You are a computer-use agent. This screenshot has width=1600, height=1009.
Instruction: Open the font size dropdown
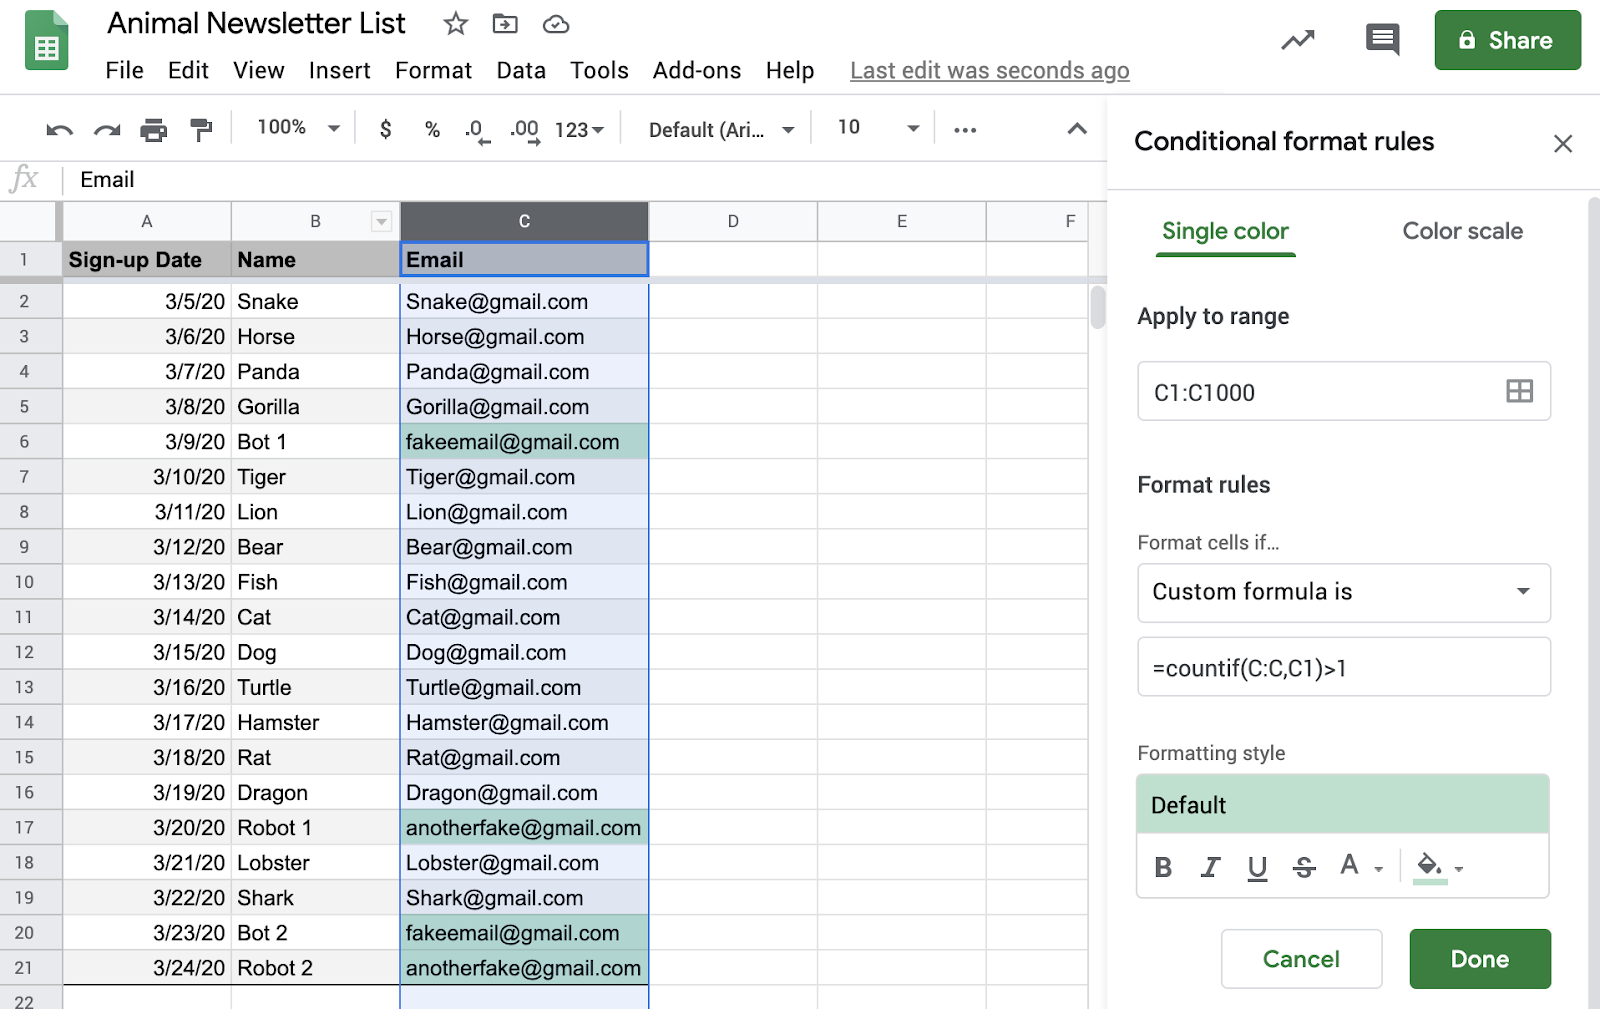tap(878, 128)
